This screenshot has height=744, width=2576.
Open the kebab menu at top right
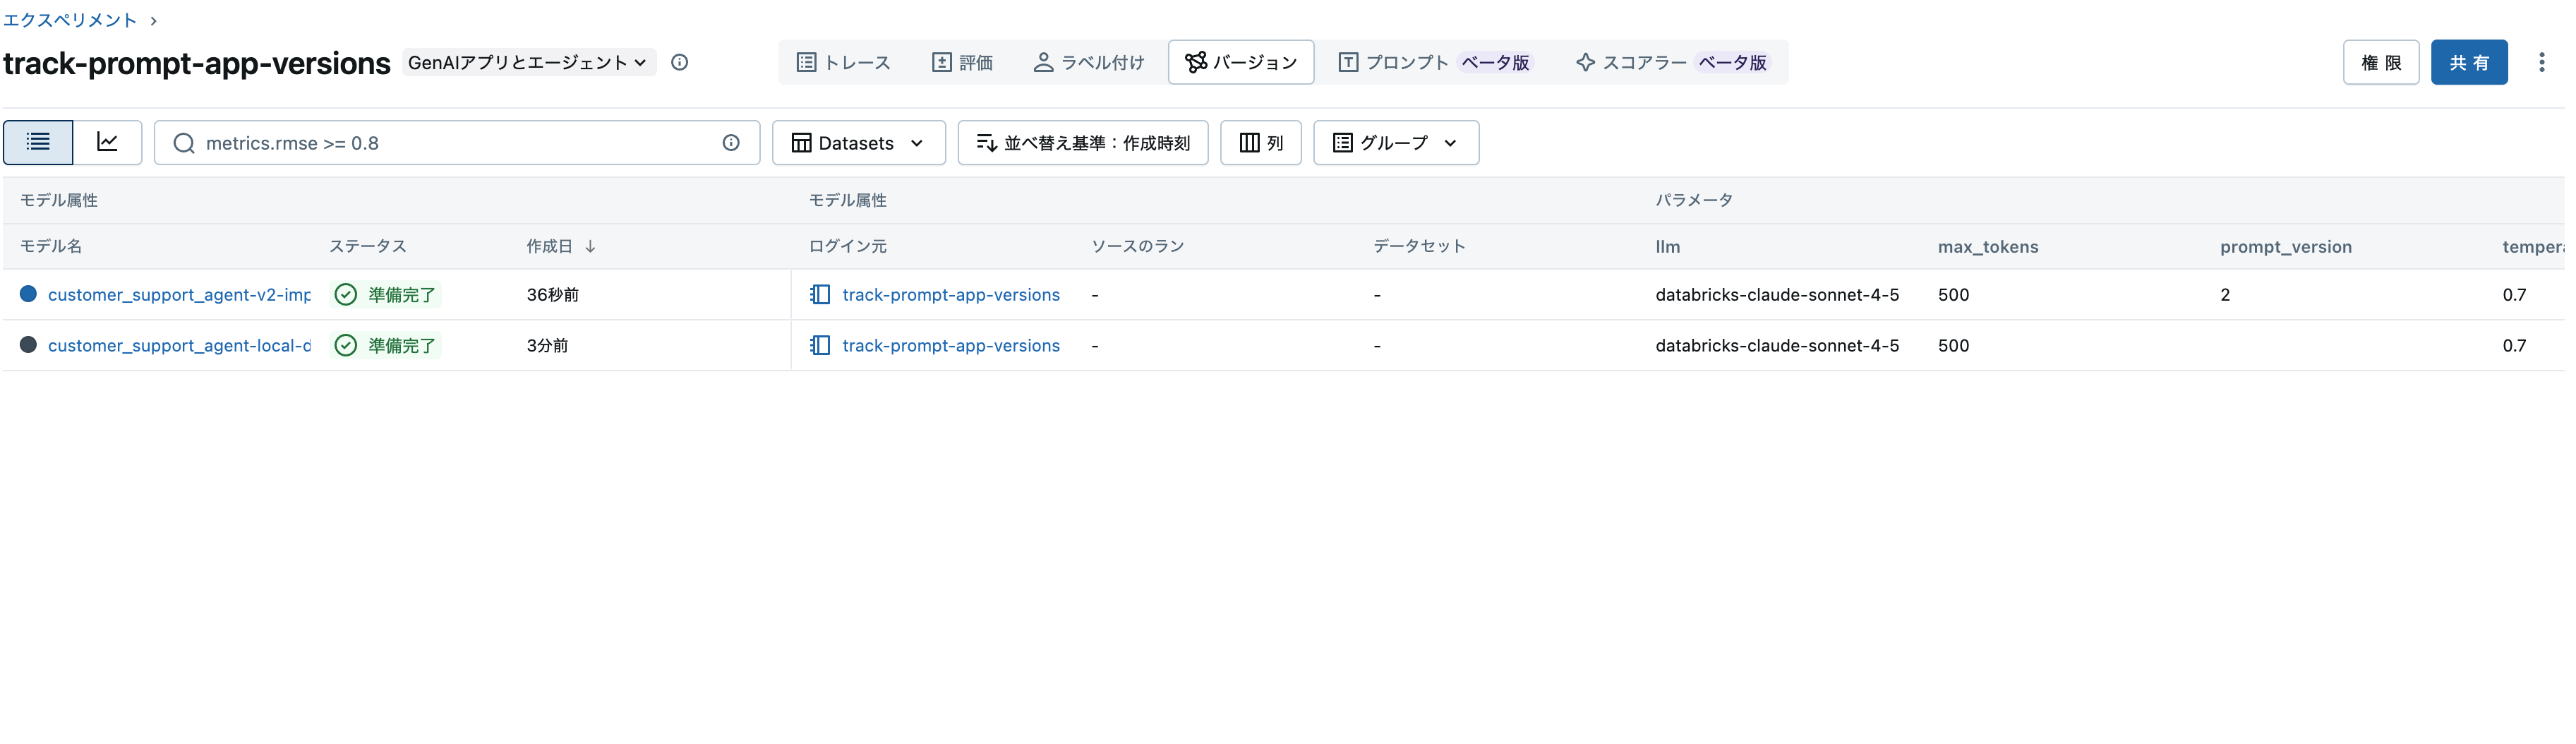(2542, 61)
